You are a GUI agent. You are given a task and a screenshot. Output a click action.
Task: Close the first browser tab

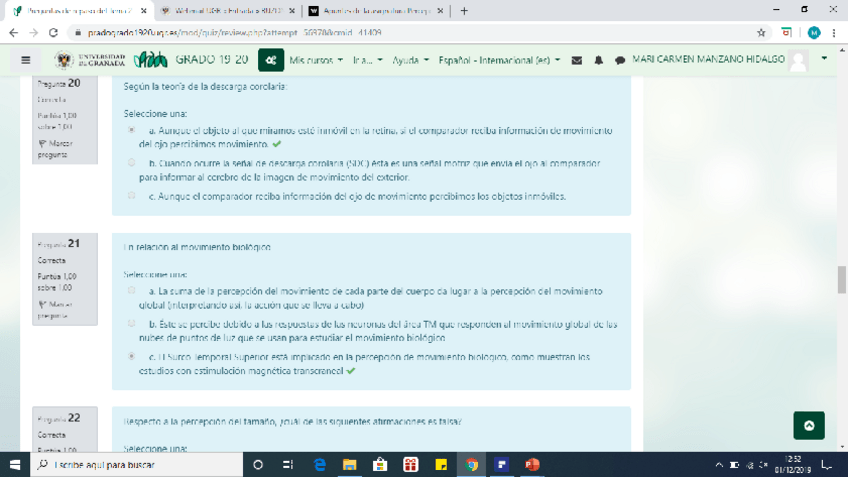(x=144, y=11)
